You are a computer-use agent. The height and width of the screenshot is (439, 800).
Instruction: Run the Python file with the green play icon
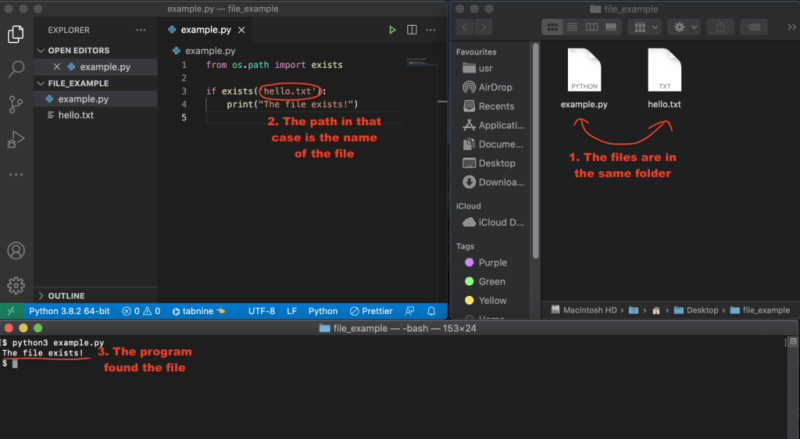click(x=392, y=30)
